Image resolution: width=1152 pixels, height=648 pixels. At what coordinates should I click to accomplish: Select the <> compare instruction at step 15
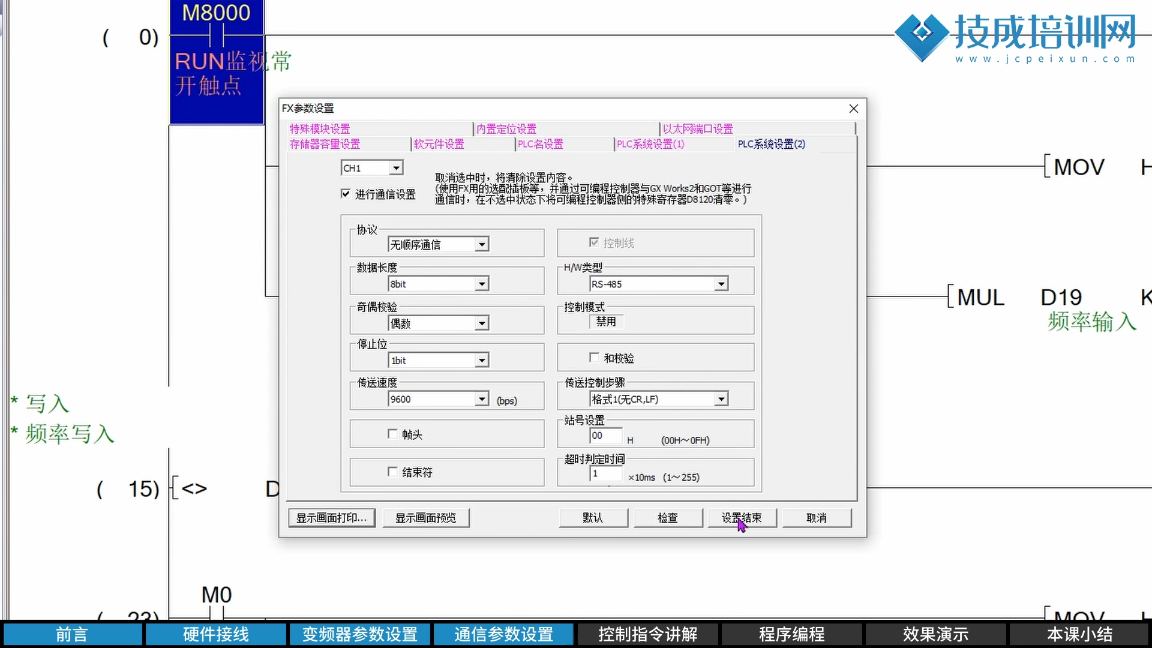(x=195, y=489)
